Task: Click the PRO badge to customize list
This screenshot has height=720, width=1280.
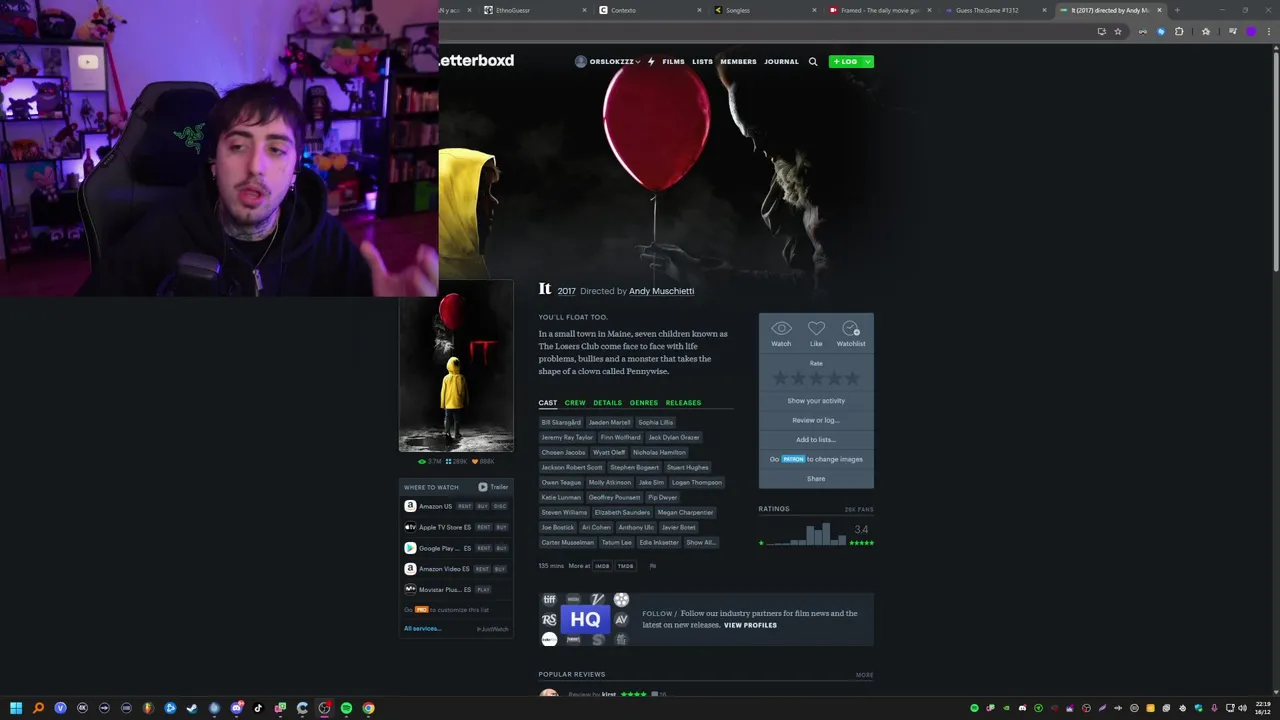Action: pos(421,610)
